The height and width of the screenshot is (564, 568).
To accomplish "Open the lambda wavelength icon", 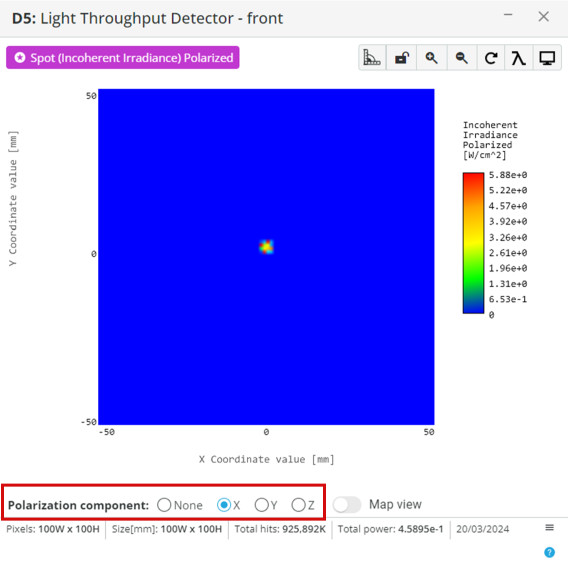I will point(518,58).
